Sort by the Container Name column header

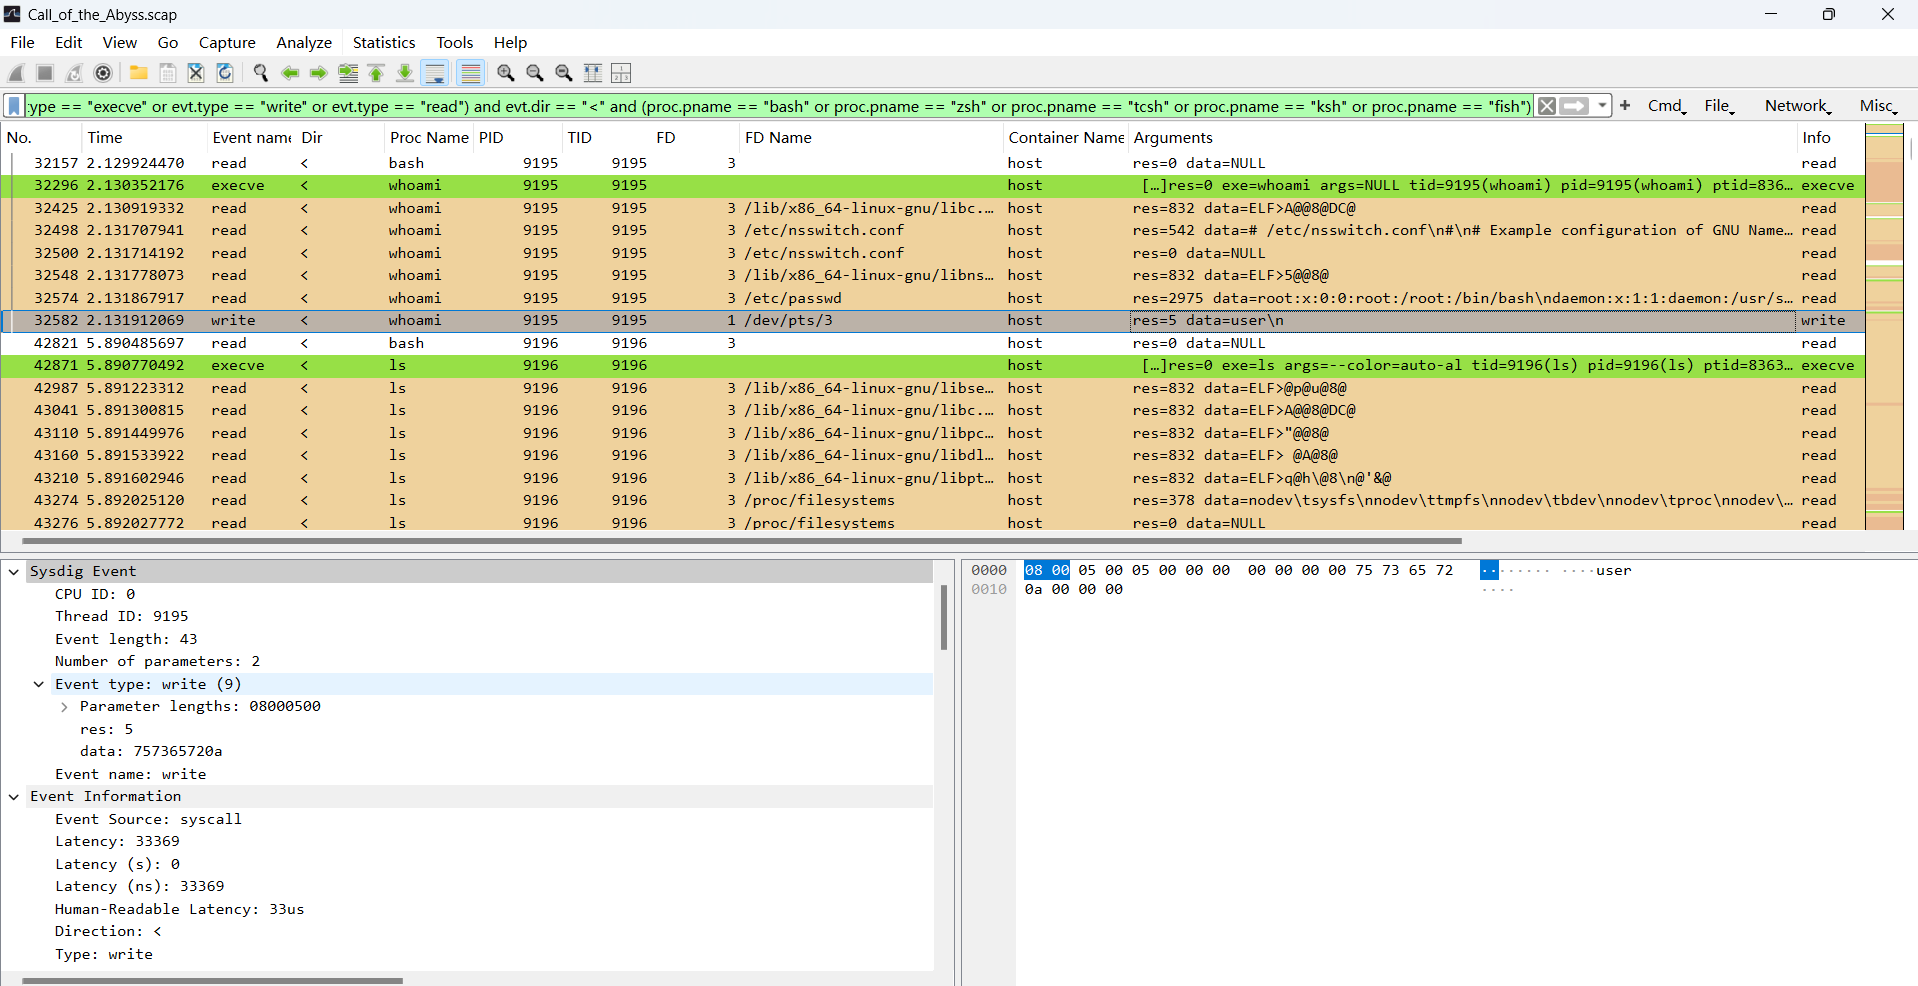point(1066,138)
